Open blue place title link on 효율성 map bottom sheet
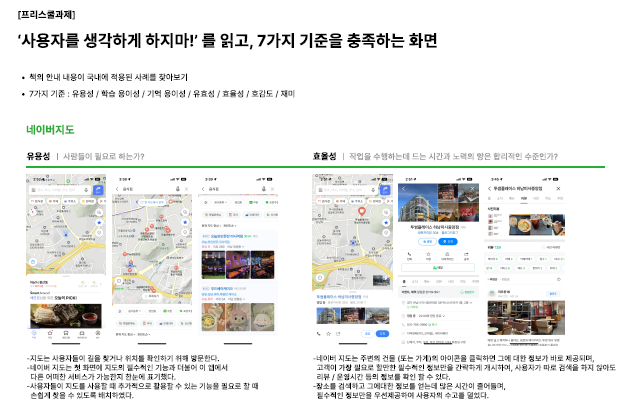The width and height of the screenshot is (636, 406). pos(340,296)
